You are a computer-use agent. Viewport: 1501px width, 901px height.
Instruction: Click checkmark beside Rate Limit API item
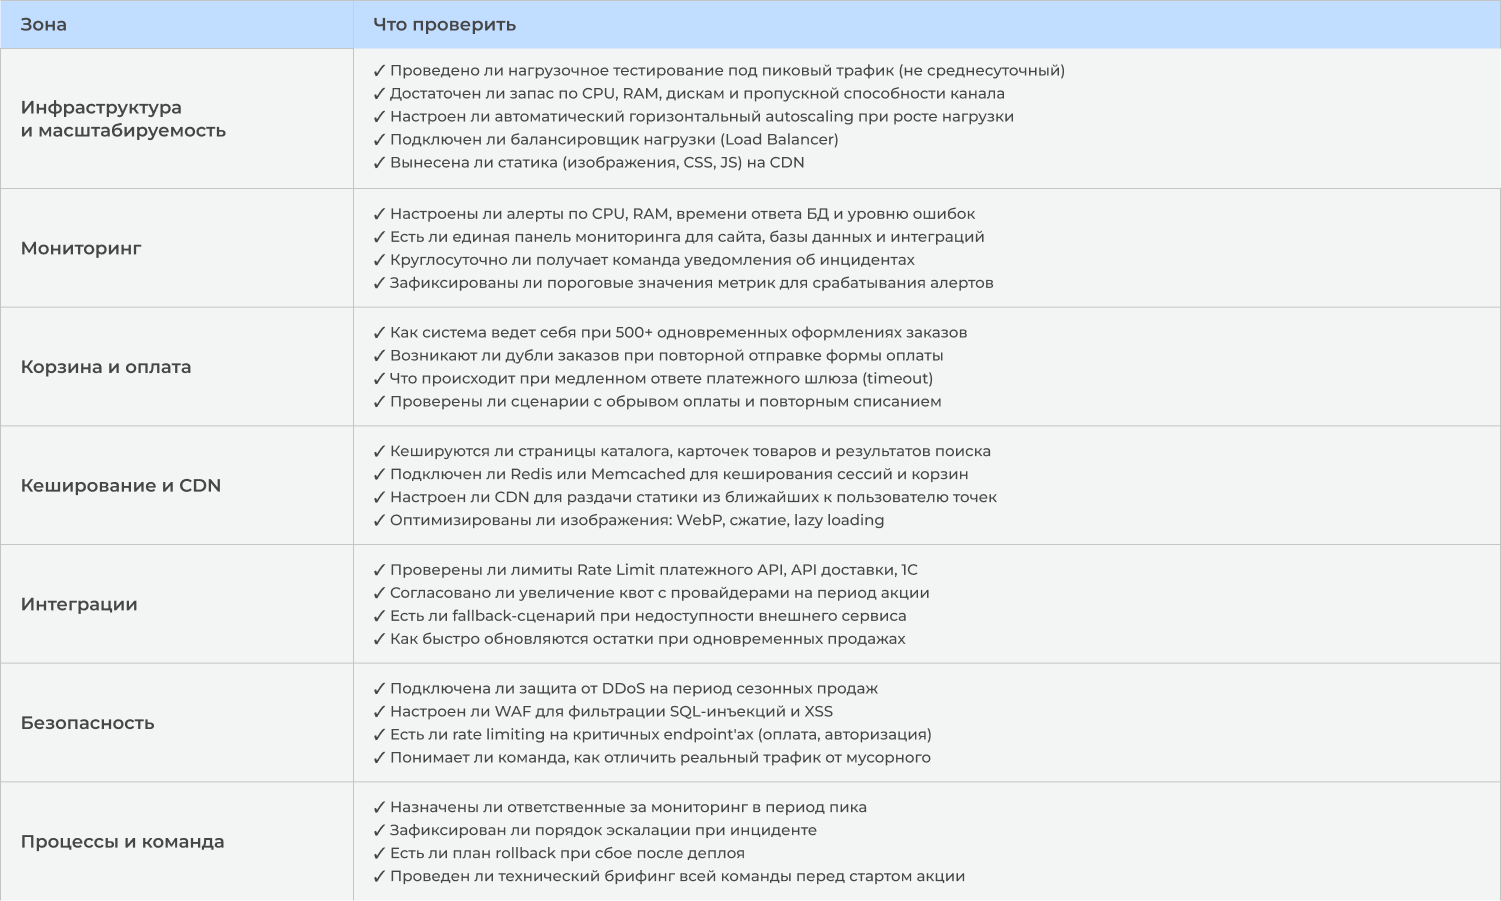[x=379, y=570]
